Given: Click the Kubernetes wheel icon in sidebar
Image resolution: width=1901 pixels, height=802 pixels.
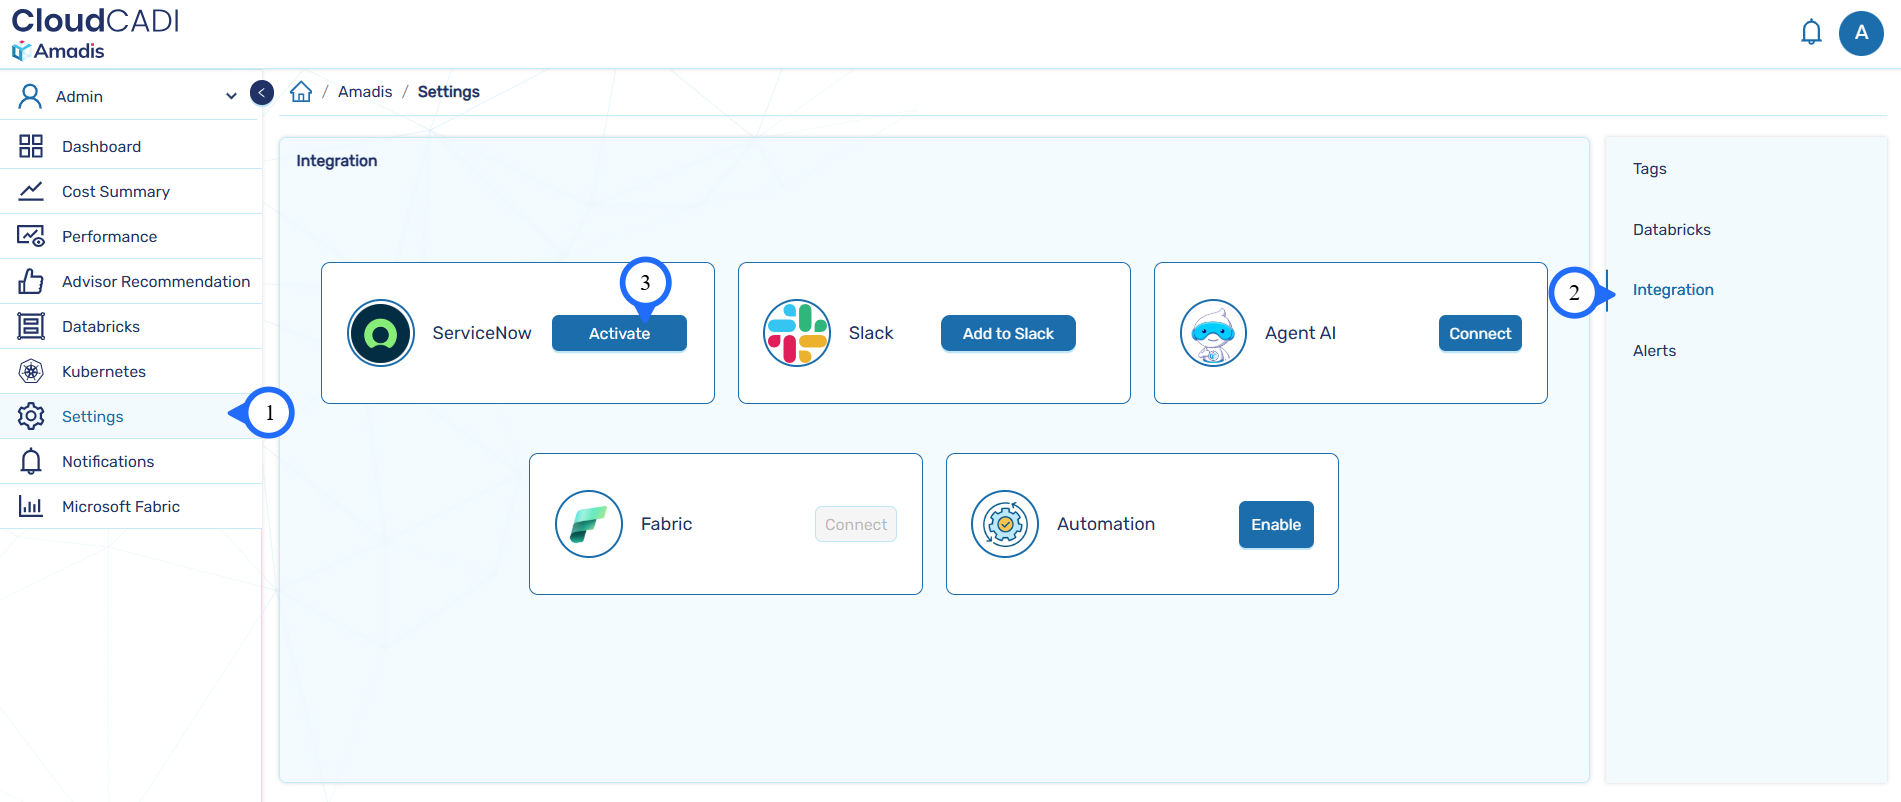Looking at the screenshot, I should click(31, 372).
